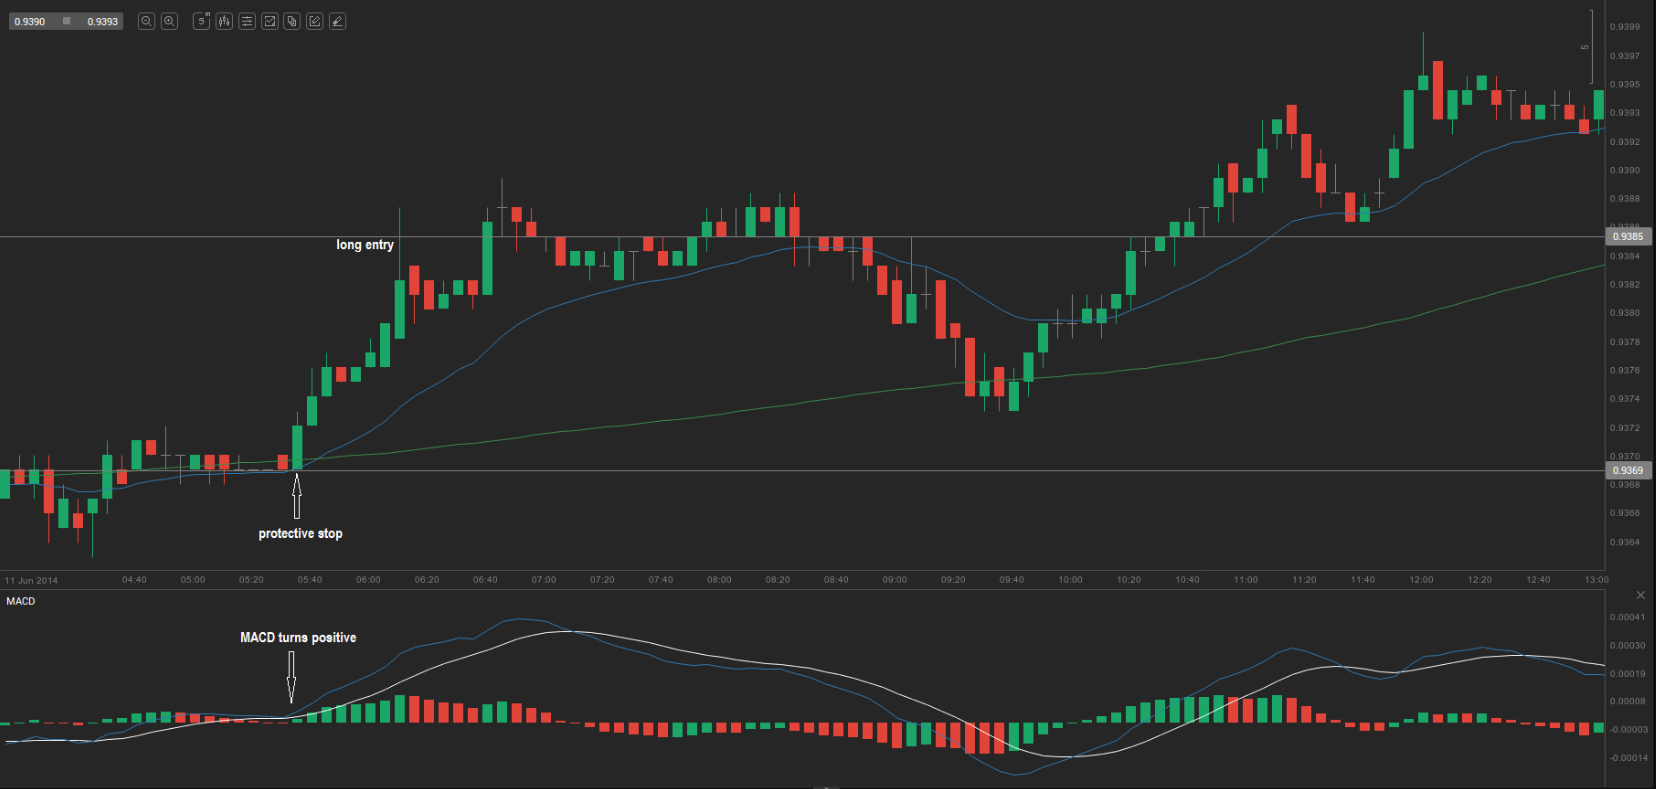Click the 'long entry' text annotation
Image resolution: width=1656 pixels, height=789 pixels.
click(x=365, y=245)
